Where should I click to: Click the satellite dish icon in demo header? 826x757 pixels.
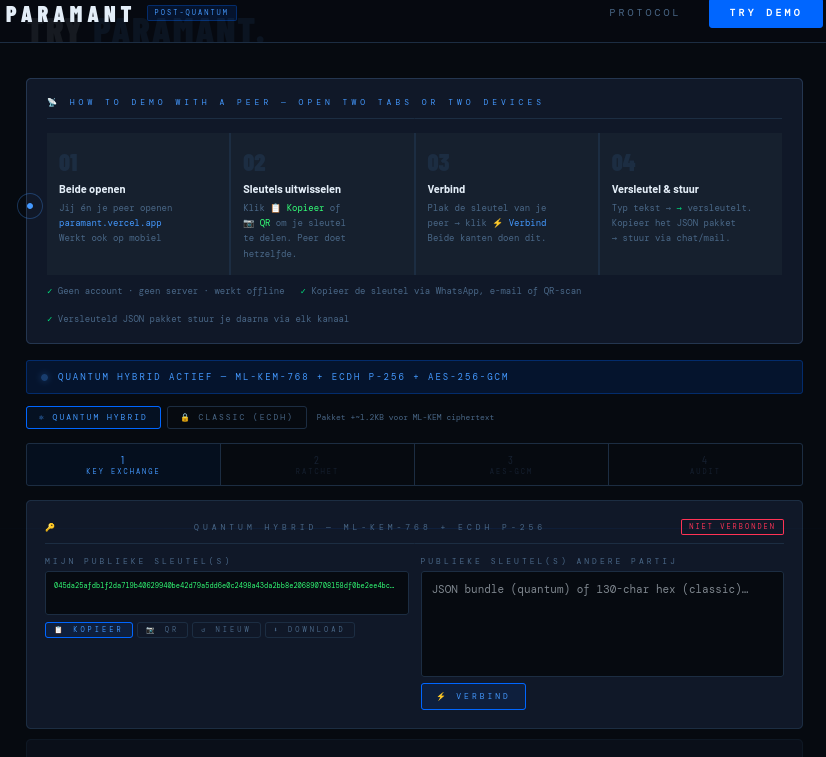(x=52, y=102)
